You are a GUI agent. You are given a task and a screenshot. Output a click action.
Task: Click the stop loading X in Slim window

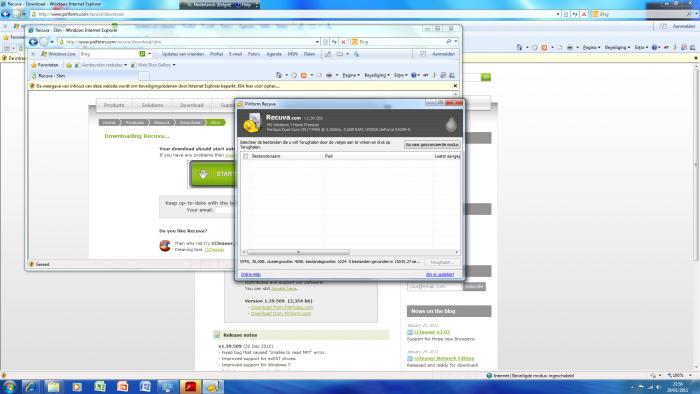pyautogui.click(x=343, y=42)
